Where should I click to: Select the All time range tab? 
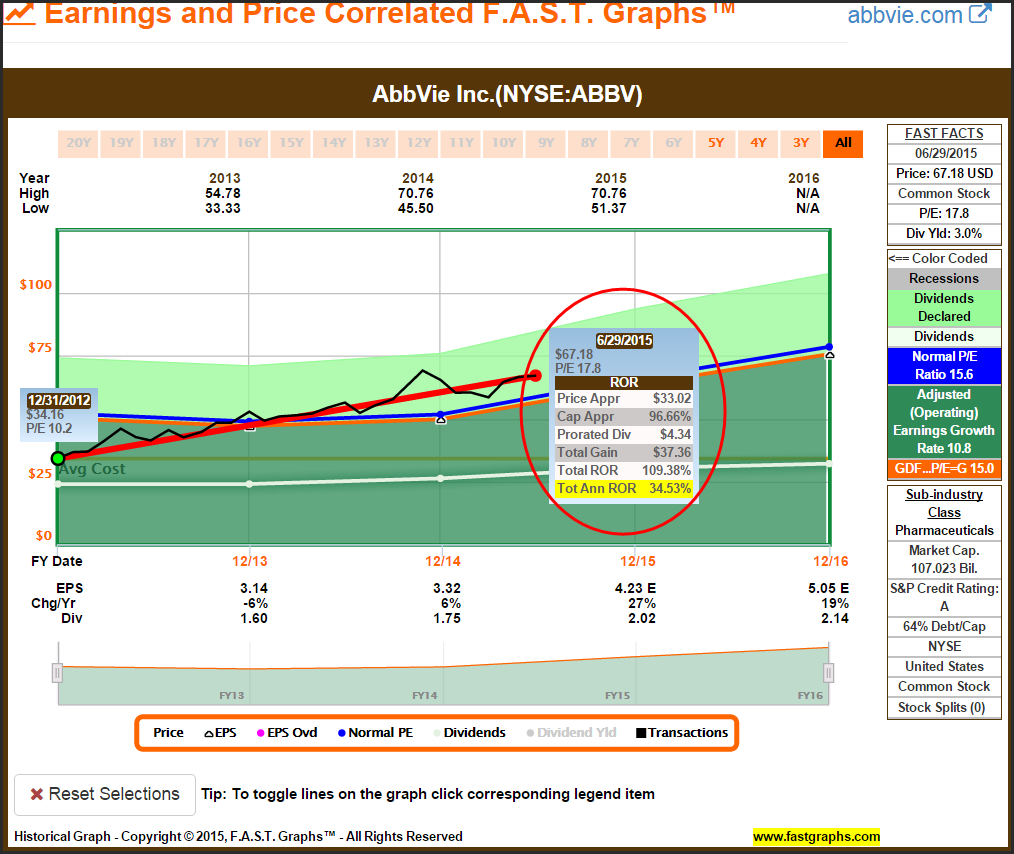[843, 143]
